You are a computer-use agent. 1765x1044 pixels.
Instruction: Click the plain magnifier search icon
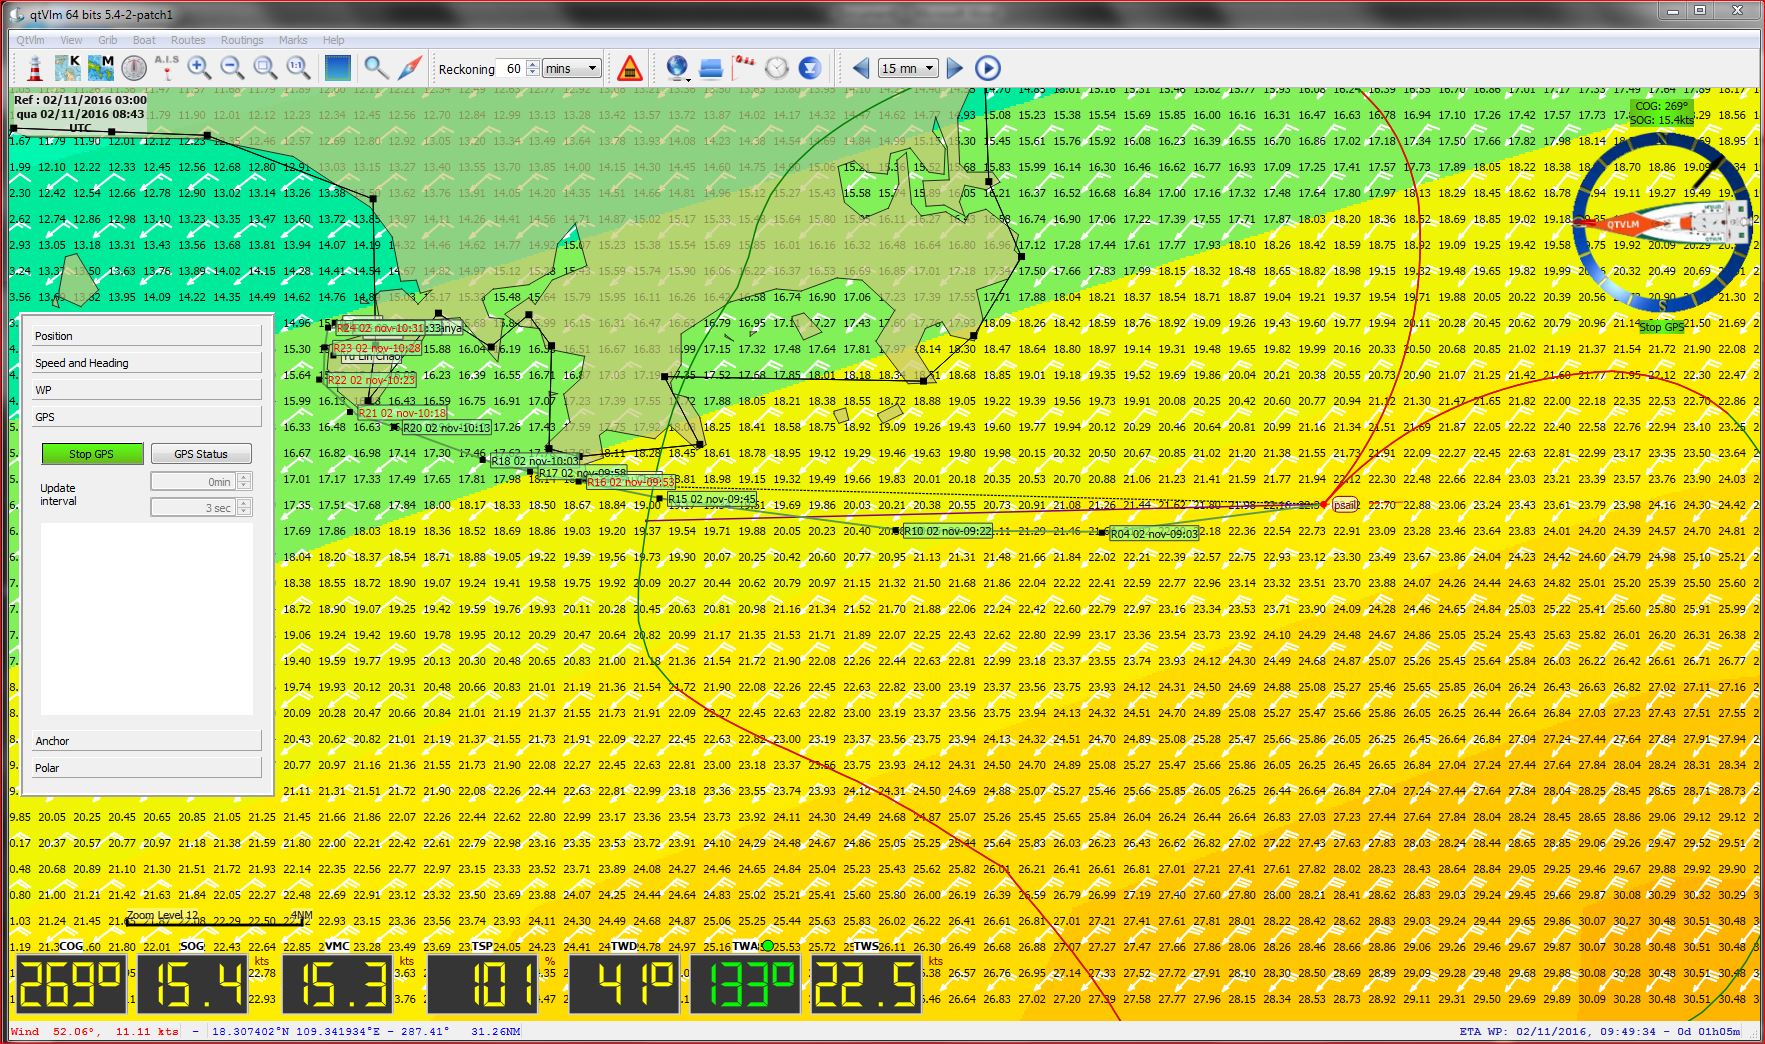click(376, 68)
